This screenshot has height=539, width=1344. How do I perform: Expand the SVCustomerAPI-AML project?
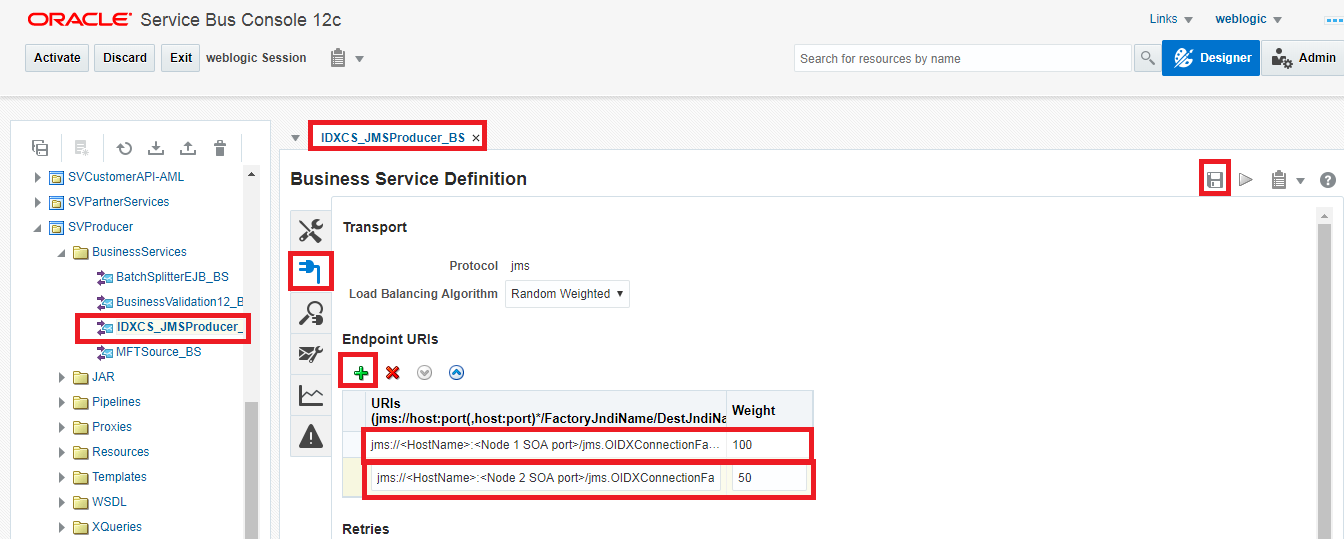pyautogui.click(x=38, y=177)
